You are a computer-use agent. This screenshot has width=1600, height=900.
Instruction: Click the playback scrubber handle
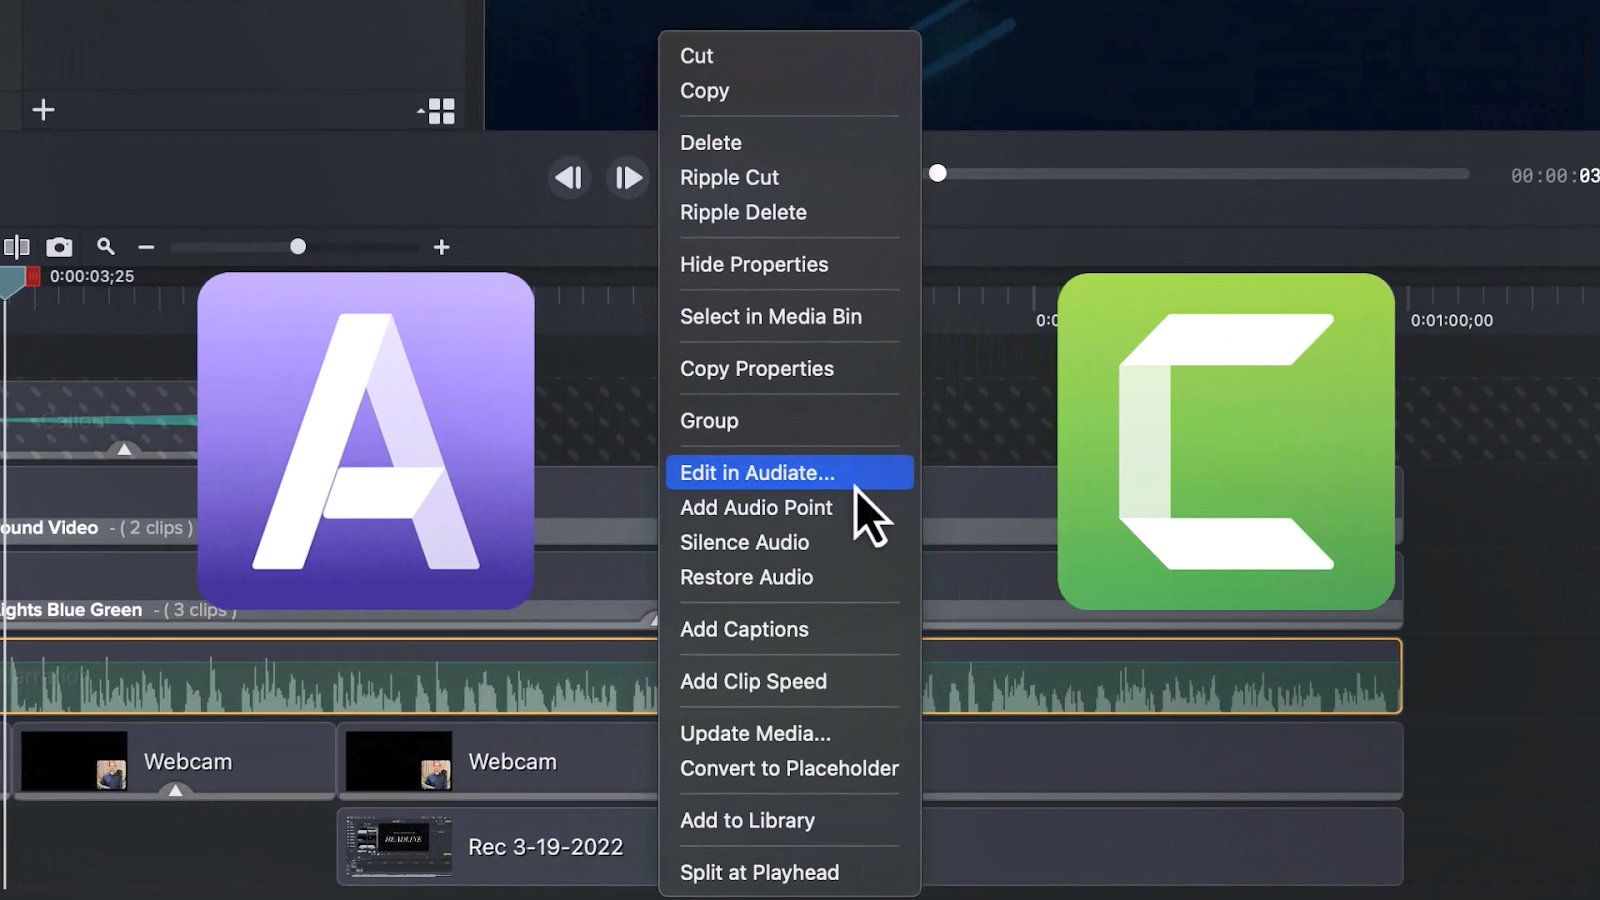938,173
